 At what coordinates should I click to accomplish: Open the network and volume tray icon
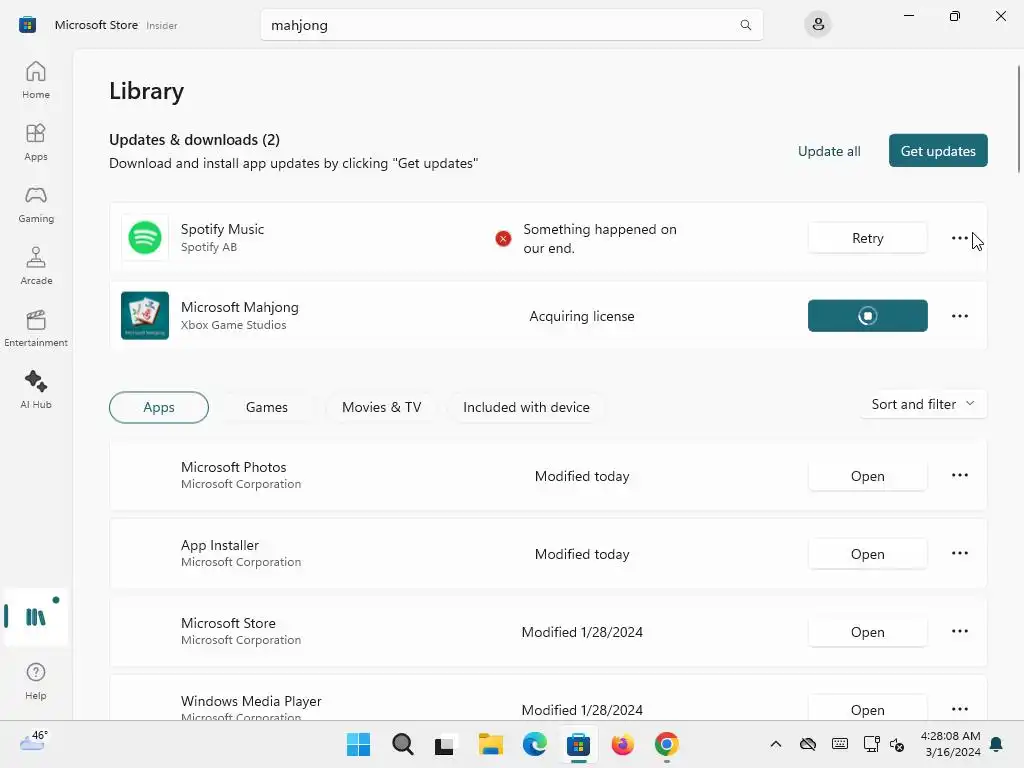click(884, 744)
